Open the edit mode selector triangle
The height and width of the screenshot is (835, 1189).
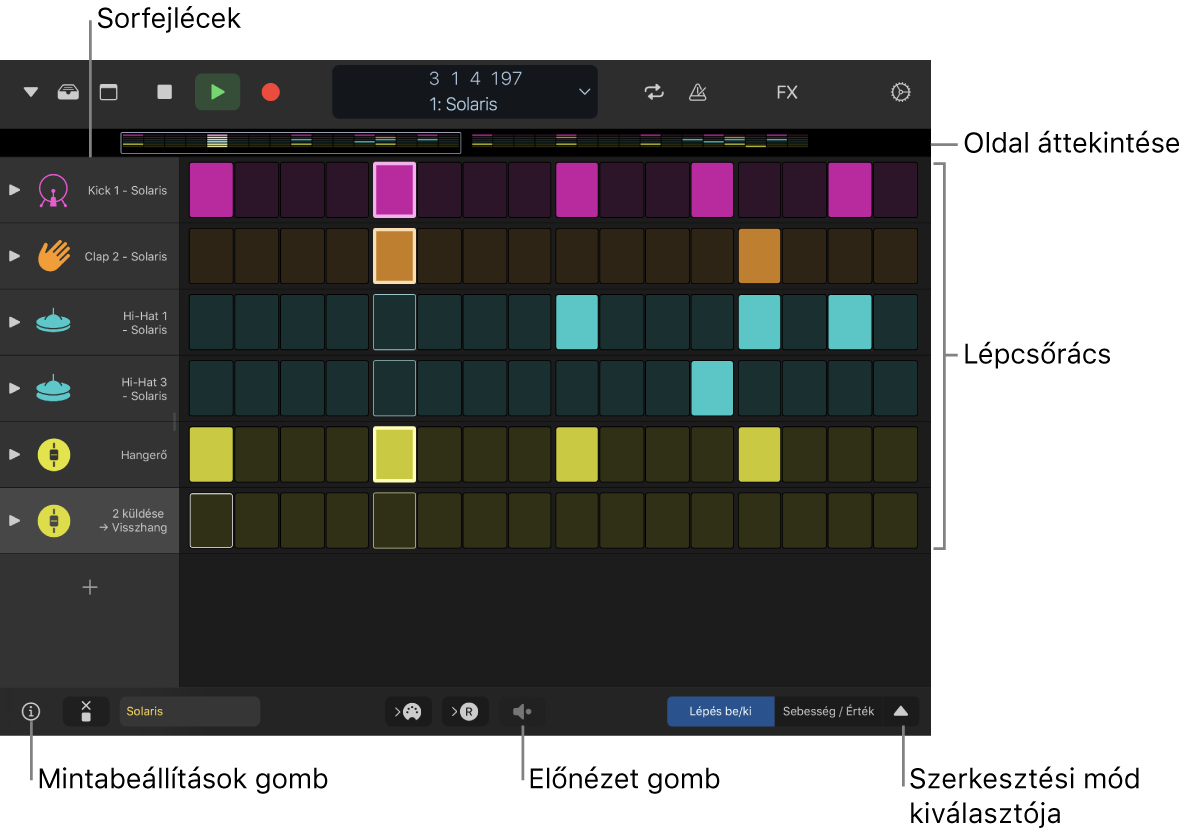point(901,711)
